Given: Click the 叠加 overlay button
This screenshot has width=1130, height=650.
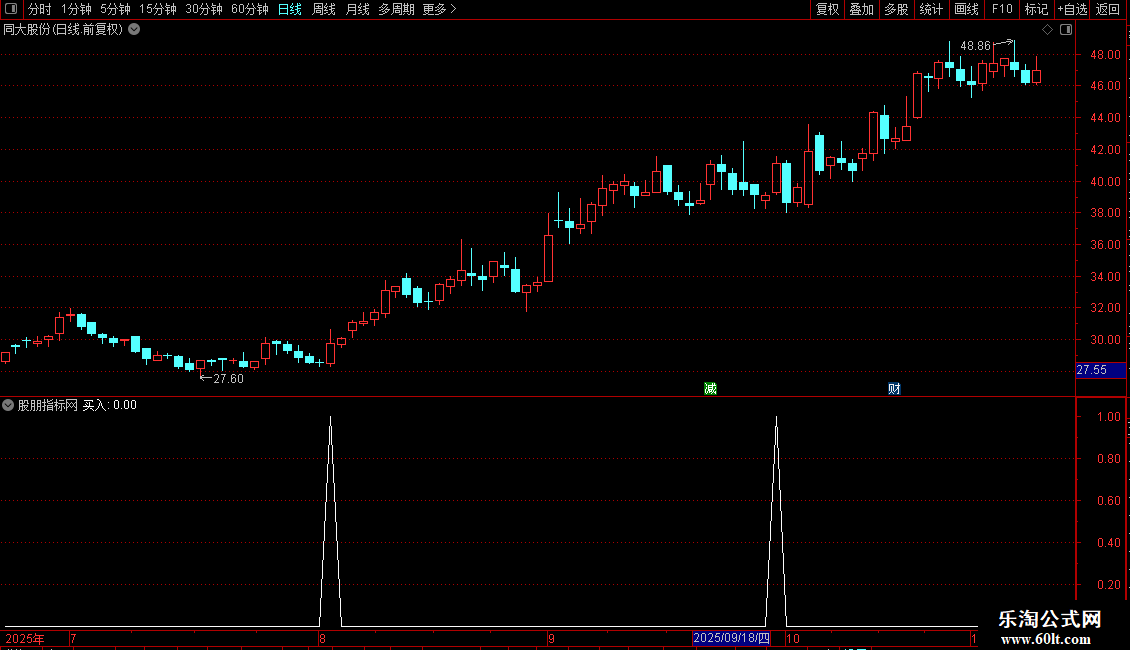Looking at the screenshot, I should coord(861,9).
